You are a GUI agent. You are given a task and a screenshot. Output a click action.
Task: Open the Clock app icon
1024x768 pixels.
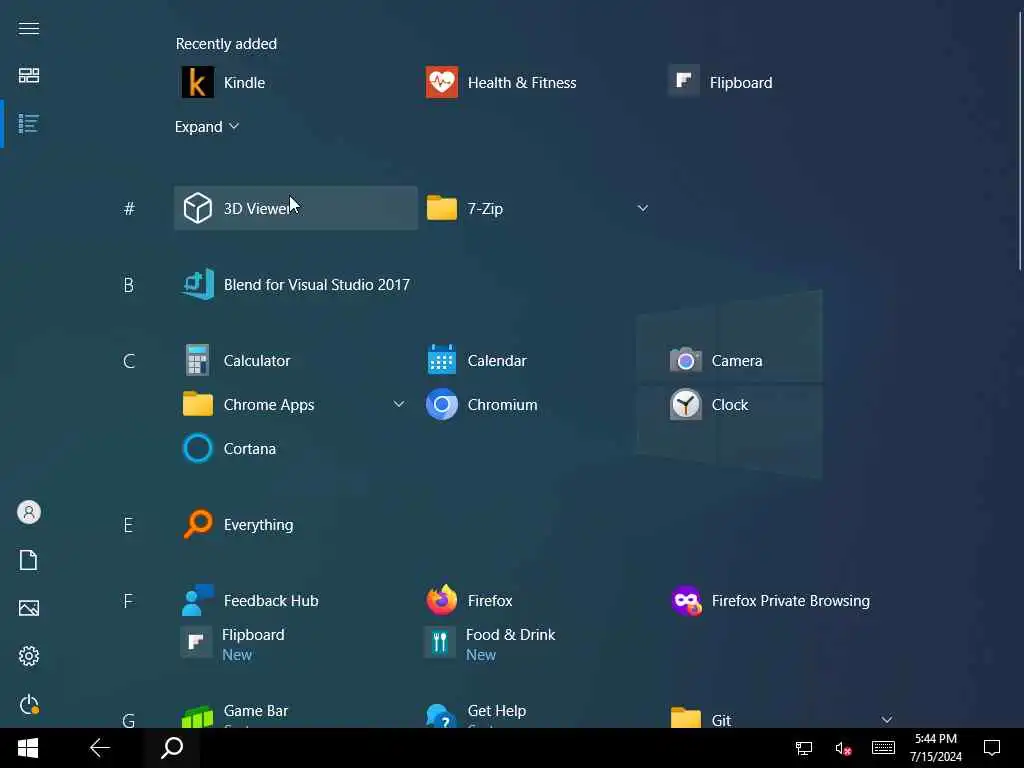(x=685, y=404)
